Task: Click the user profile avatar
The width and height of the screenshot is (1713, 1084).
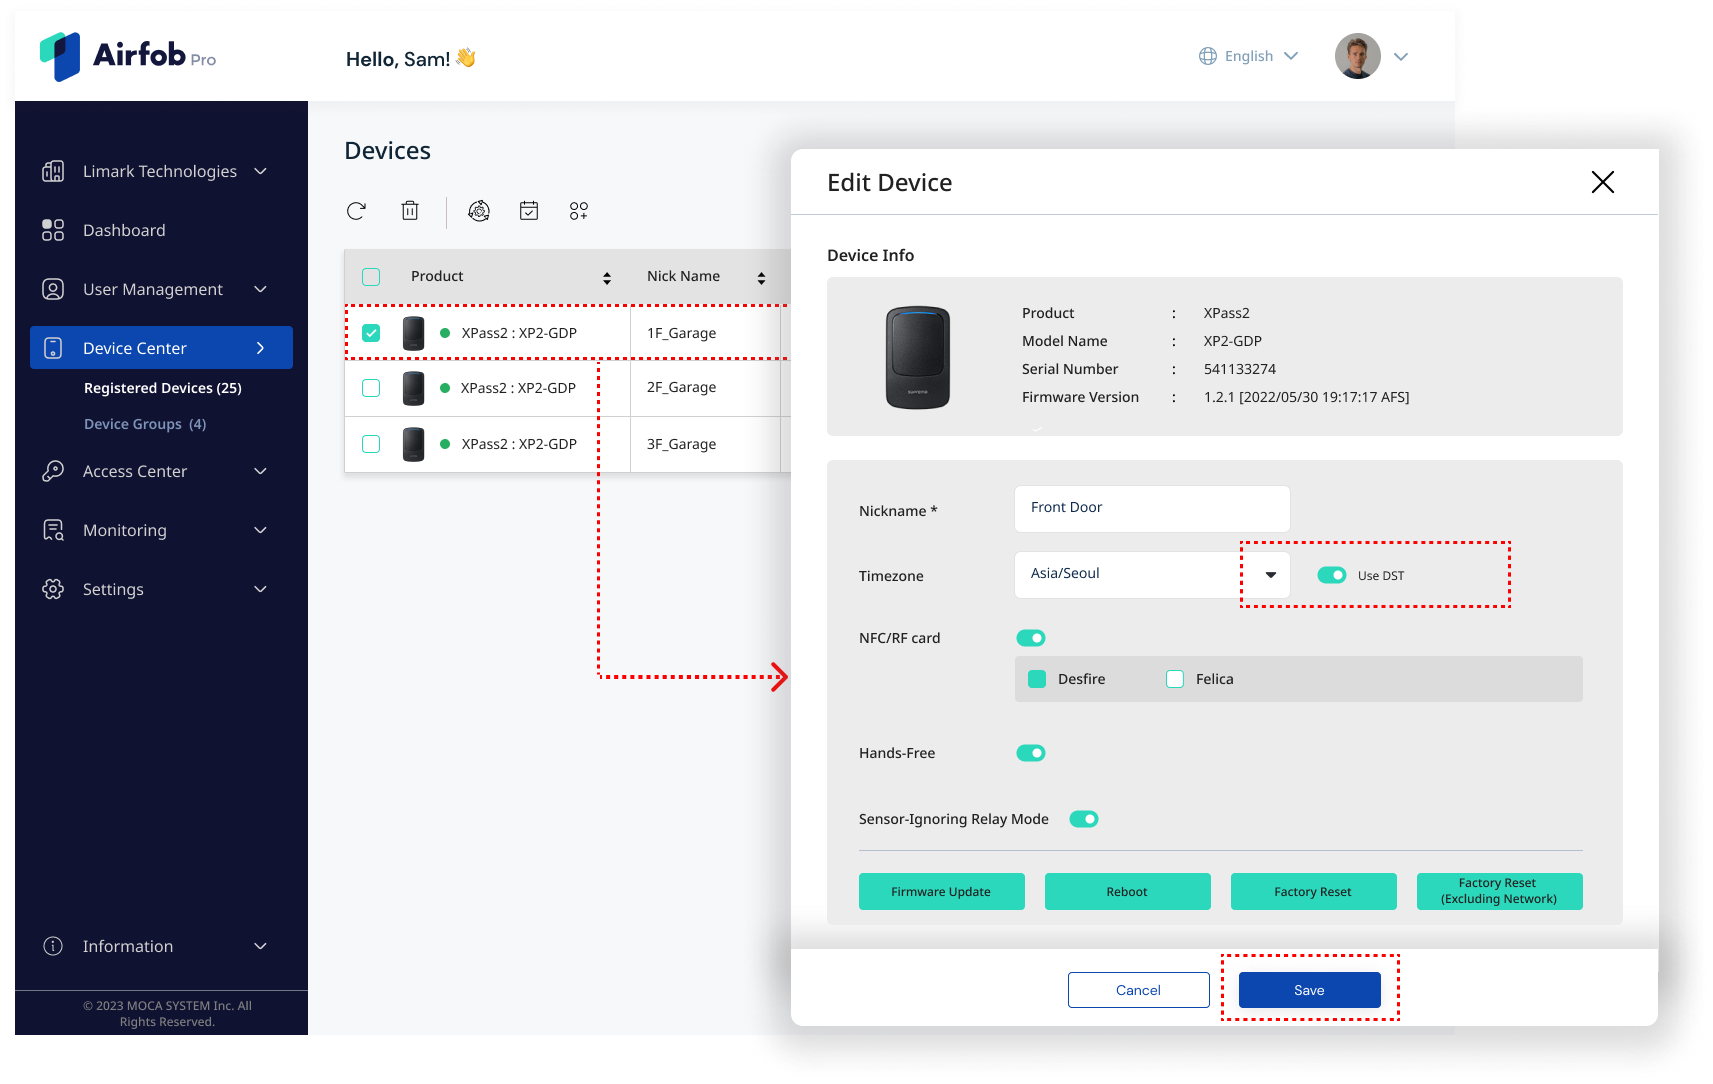Action: [1358, 56]
